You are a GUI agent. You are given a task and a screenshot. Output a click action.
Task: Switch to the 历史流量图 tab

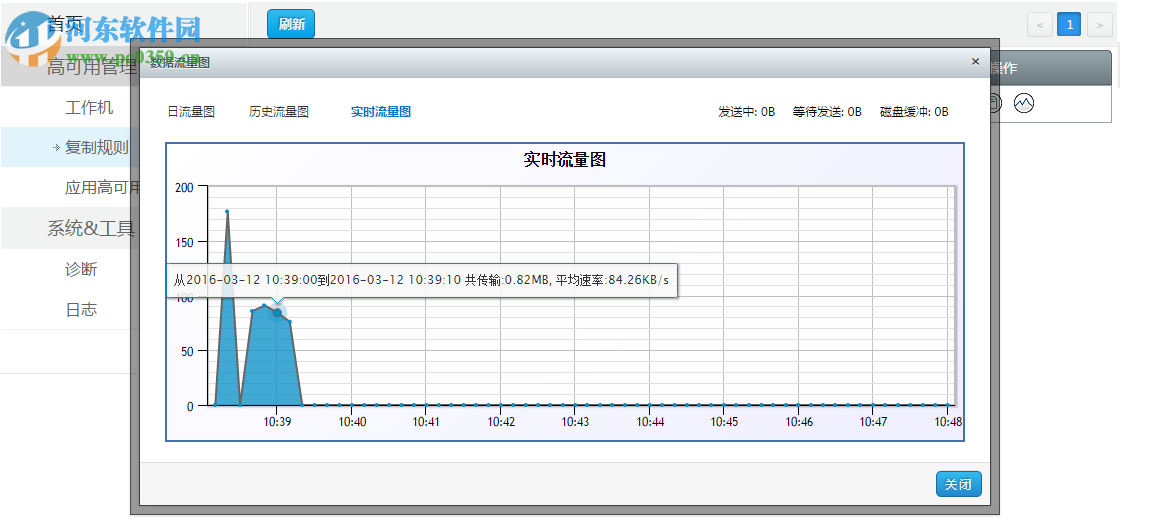[278, 112]
